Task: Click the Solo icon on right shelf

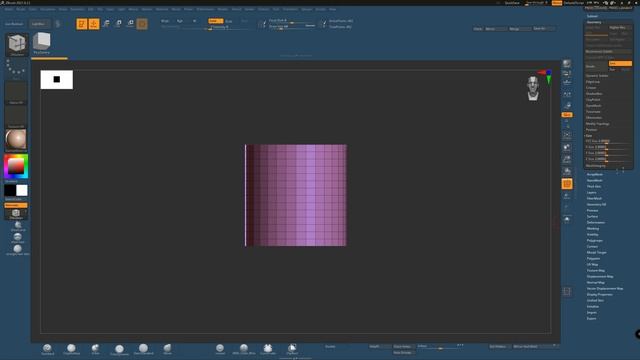Action: pyautogui.click(x=567, y=220)
